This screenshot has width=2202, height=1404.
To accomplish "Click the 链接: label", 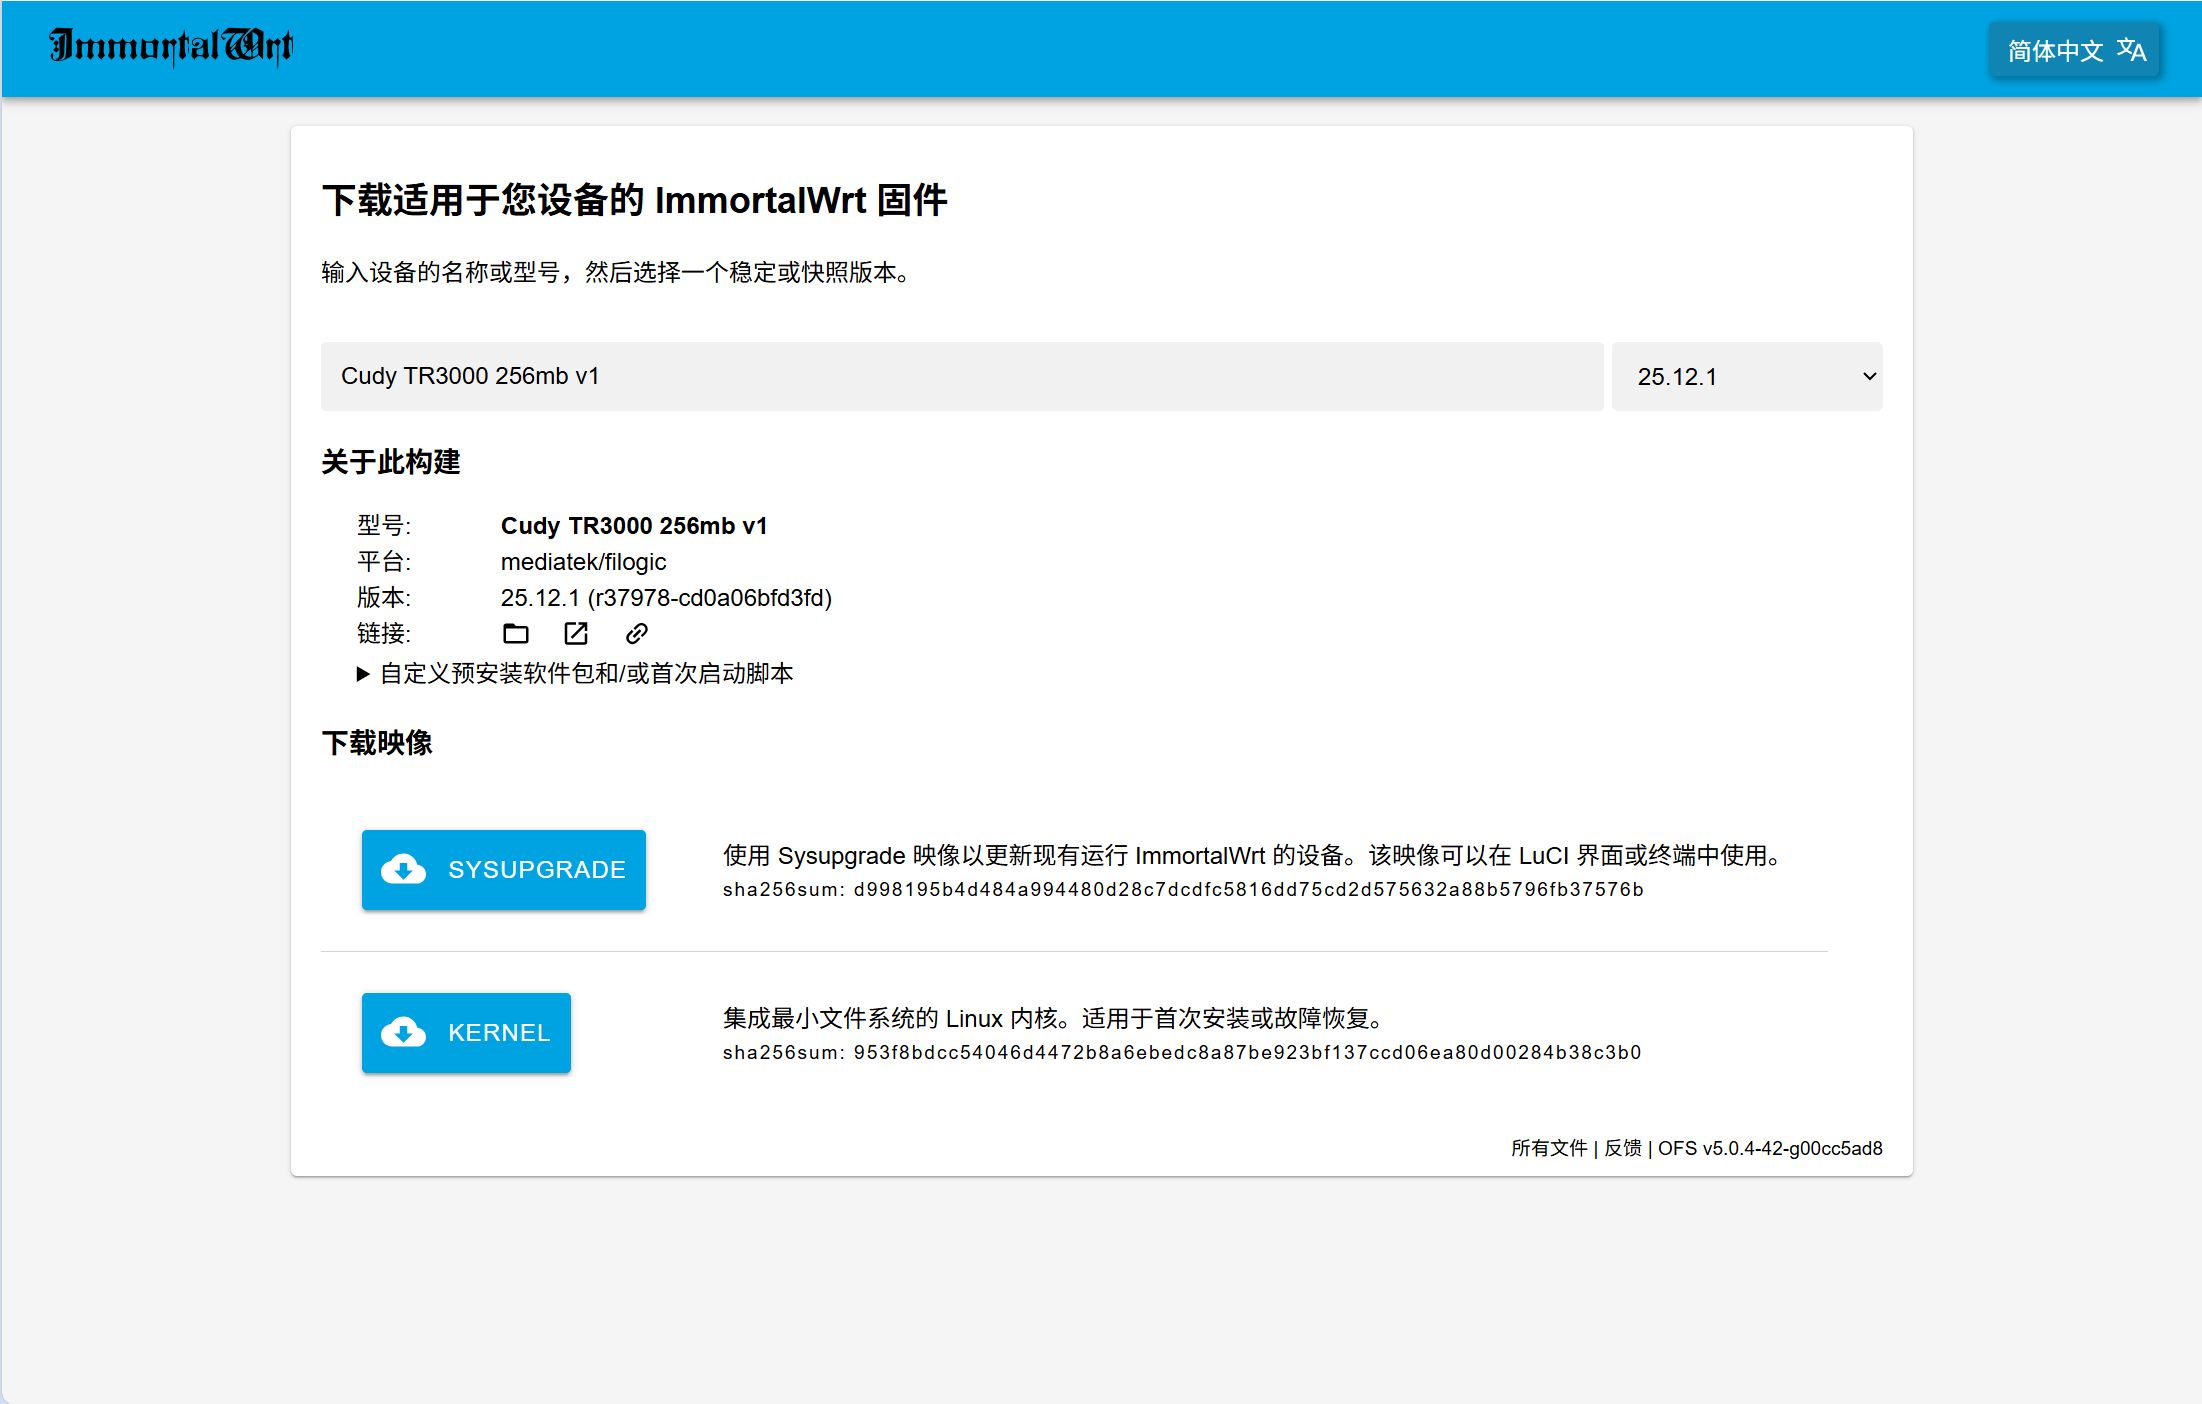I will click(x=384, y=634).
